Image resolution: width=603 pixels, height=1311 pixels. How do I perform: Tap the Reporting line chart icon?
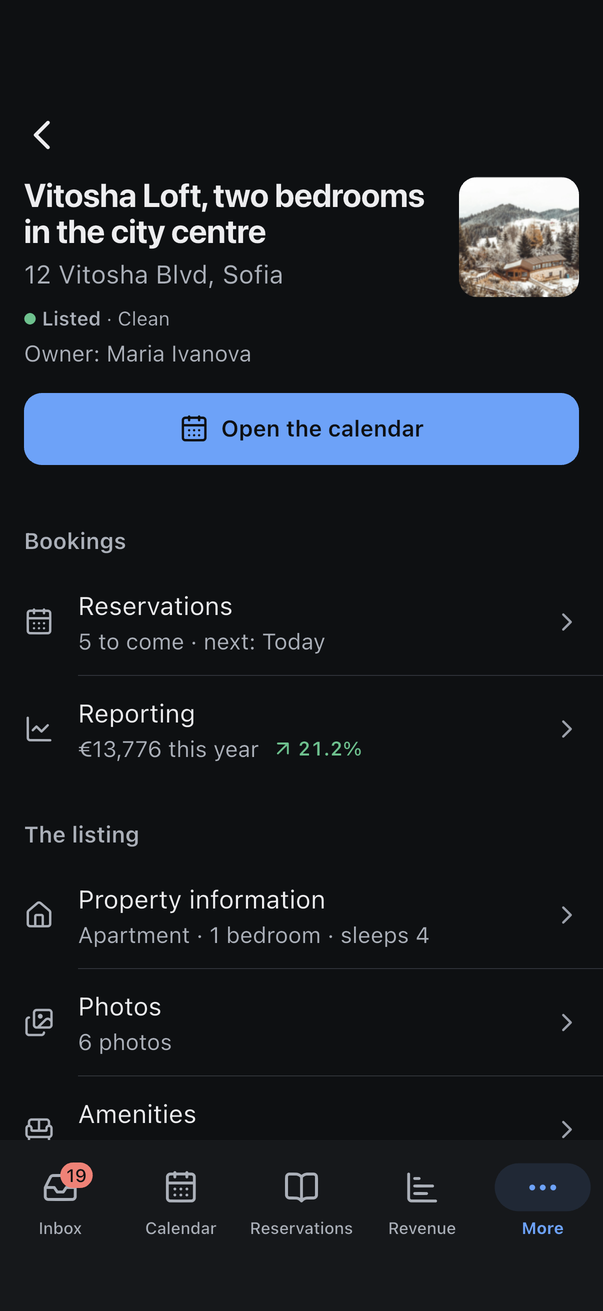tap(39, 729)
